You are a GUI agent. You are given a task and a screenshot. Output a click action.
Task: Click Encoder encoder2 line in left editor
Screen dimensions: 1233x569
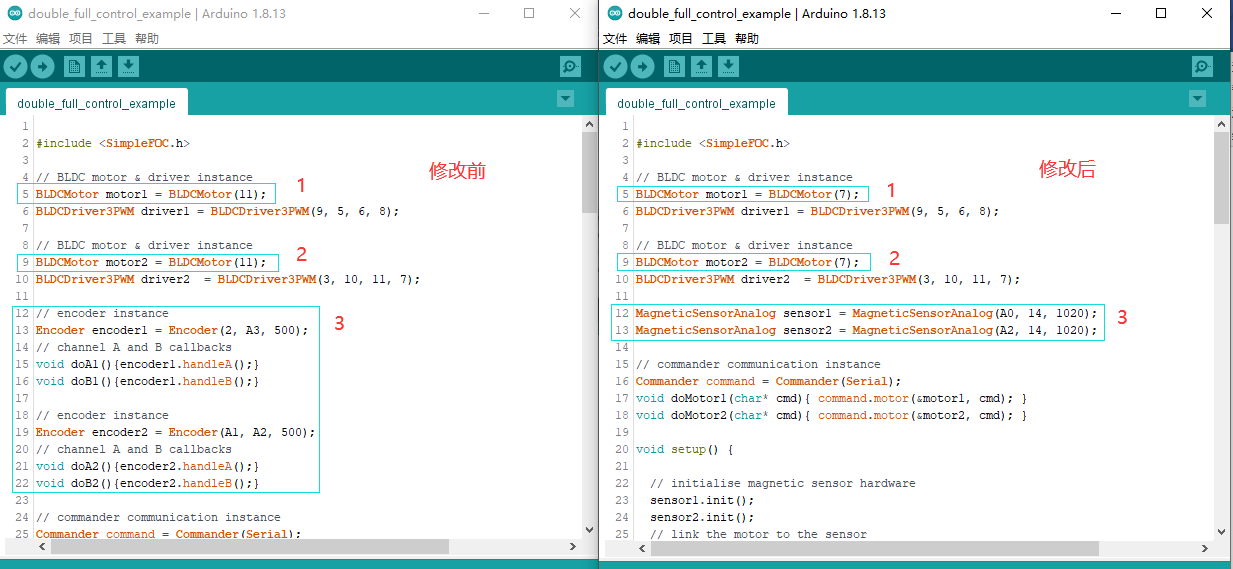point(175,432)
